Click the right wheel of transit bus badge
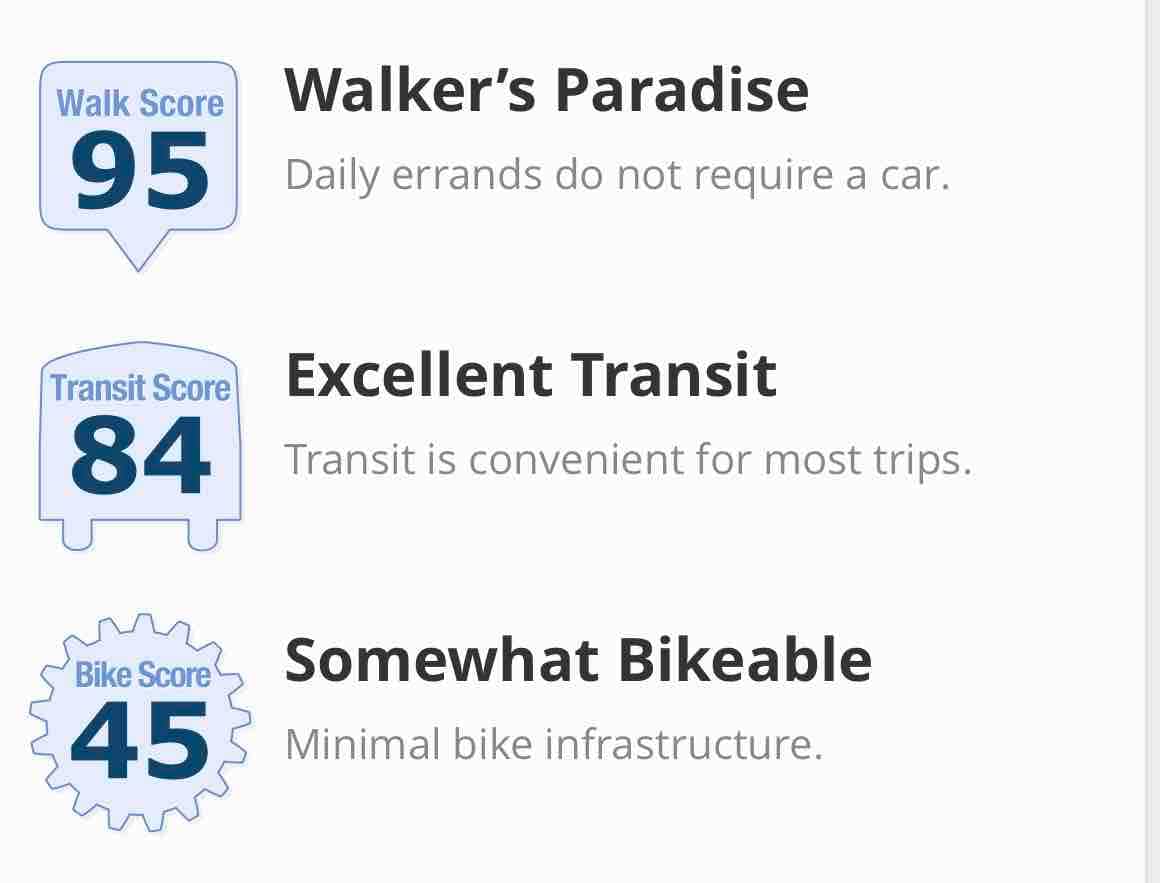Image resolution: width=1160 pixels, height=883 pixels. [x=203, y=535]
